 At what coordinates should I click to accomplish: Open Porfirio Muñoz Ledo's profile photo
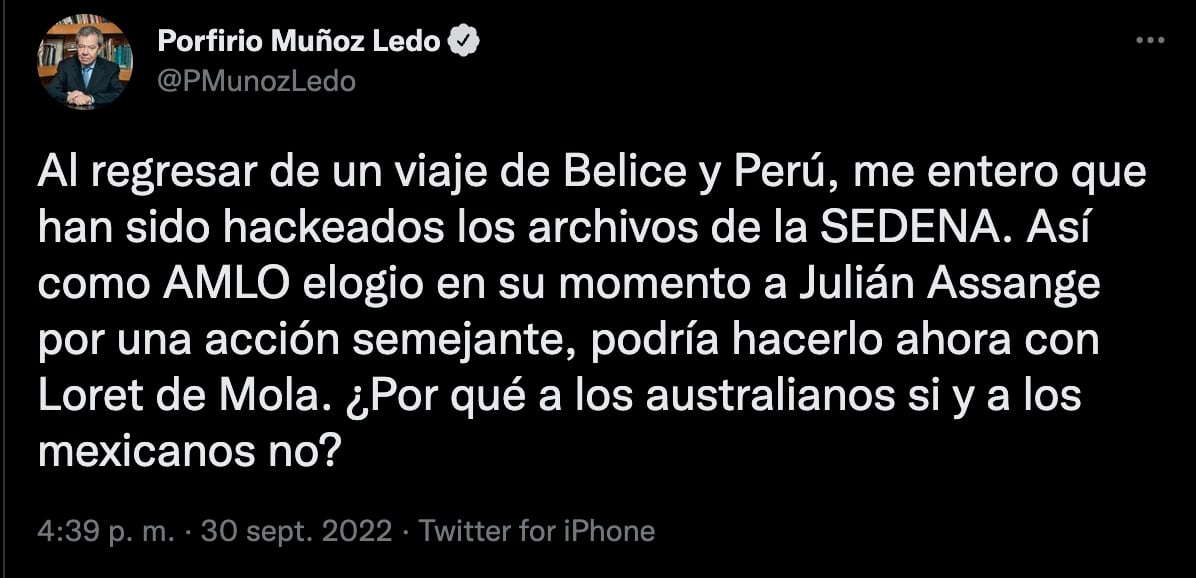tap(85, 62)
